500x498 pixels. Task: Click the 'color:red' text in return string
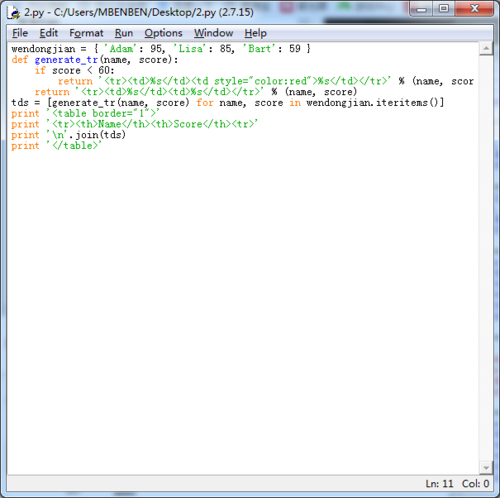point(280,81)
